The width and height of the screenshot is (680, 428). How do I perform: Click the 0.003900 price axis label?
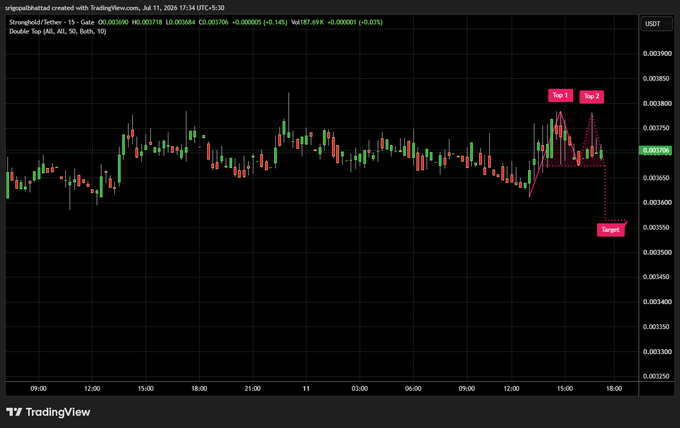[657, 53]
